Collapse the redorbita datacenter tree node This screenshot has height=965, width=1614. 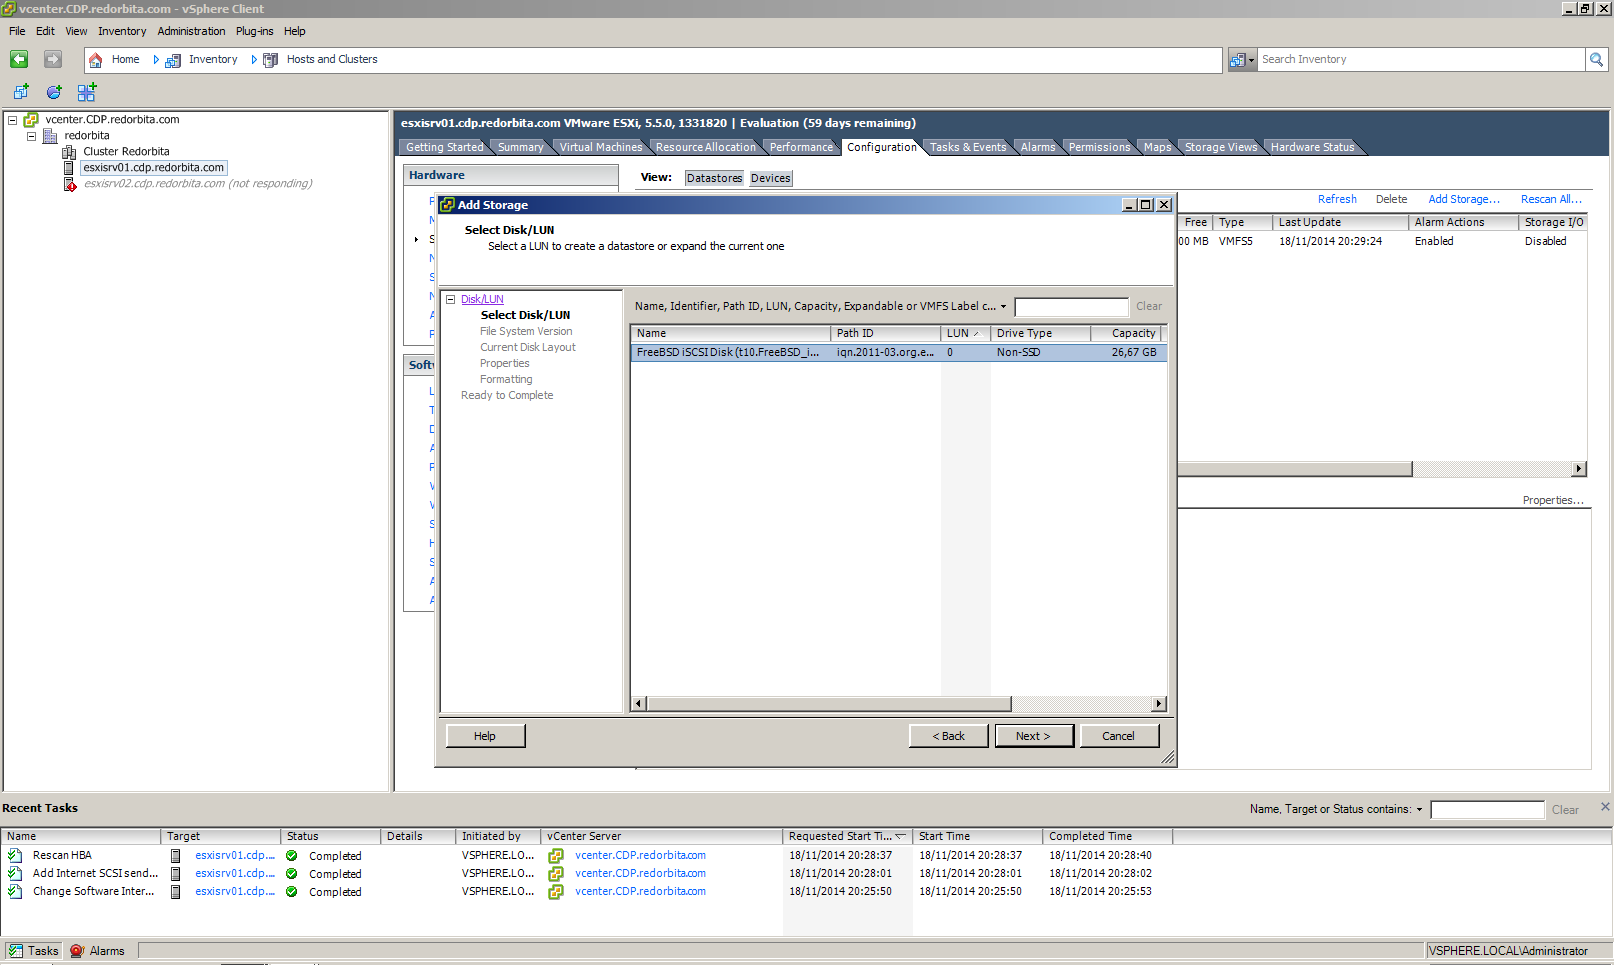(x=31, y=136)
